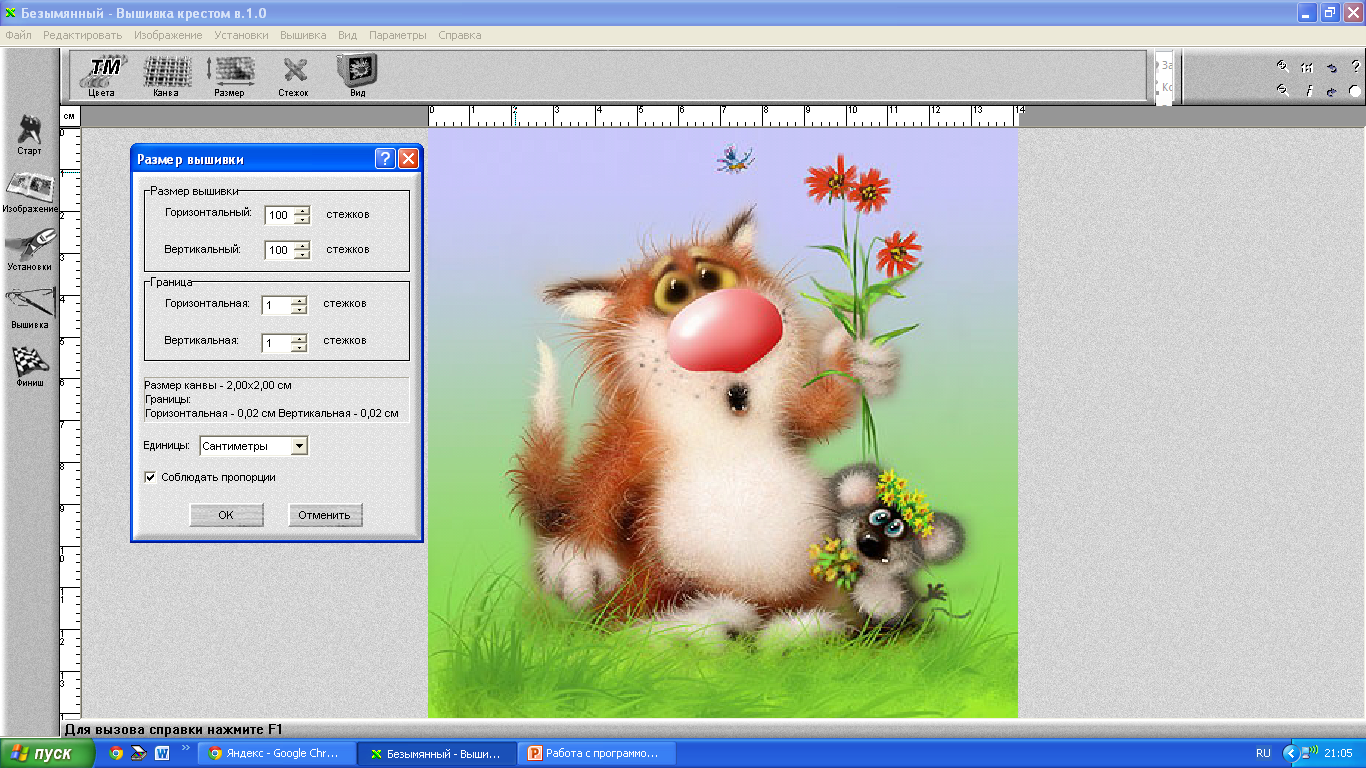Screen dimensions: 1366x768
Task: Open the Файл menu
Action: click(18, 35)
